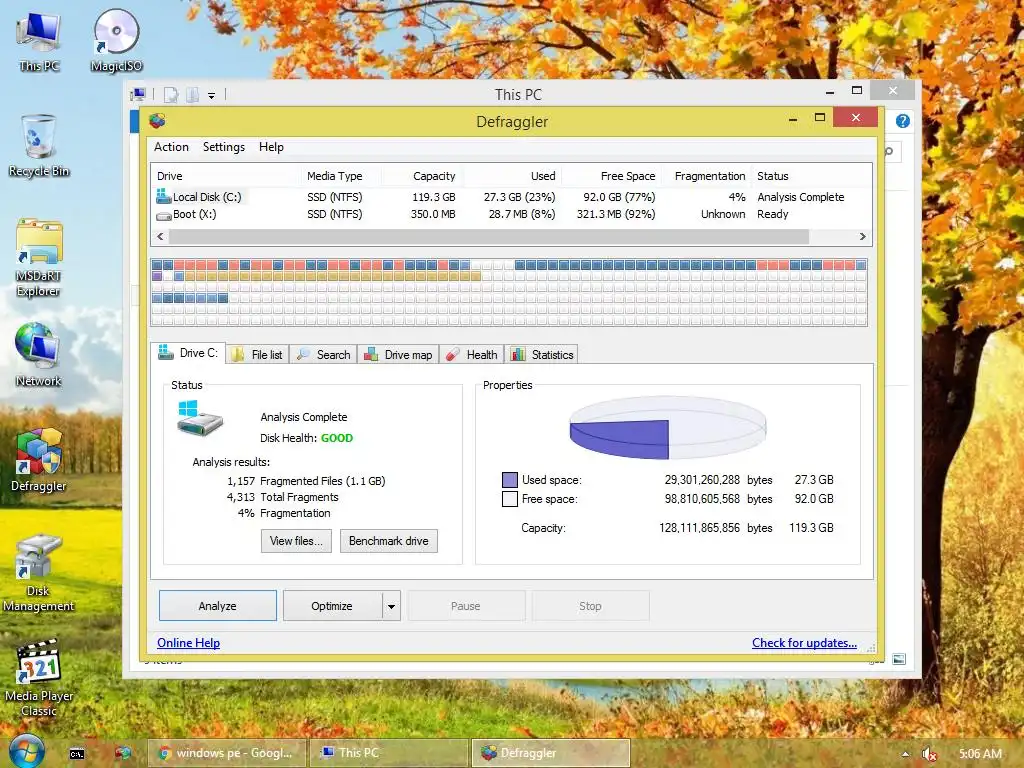Screen dimensions: 1024x768
Task: Launch MSDaRT Explorer desktop shortcut
Action: point(39,258)
